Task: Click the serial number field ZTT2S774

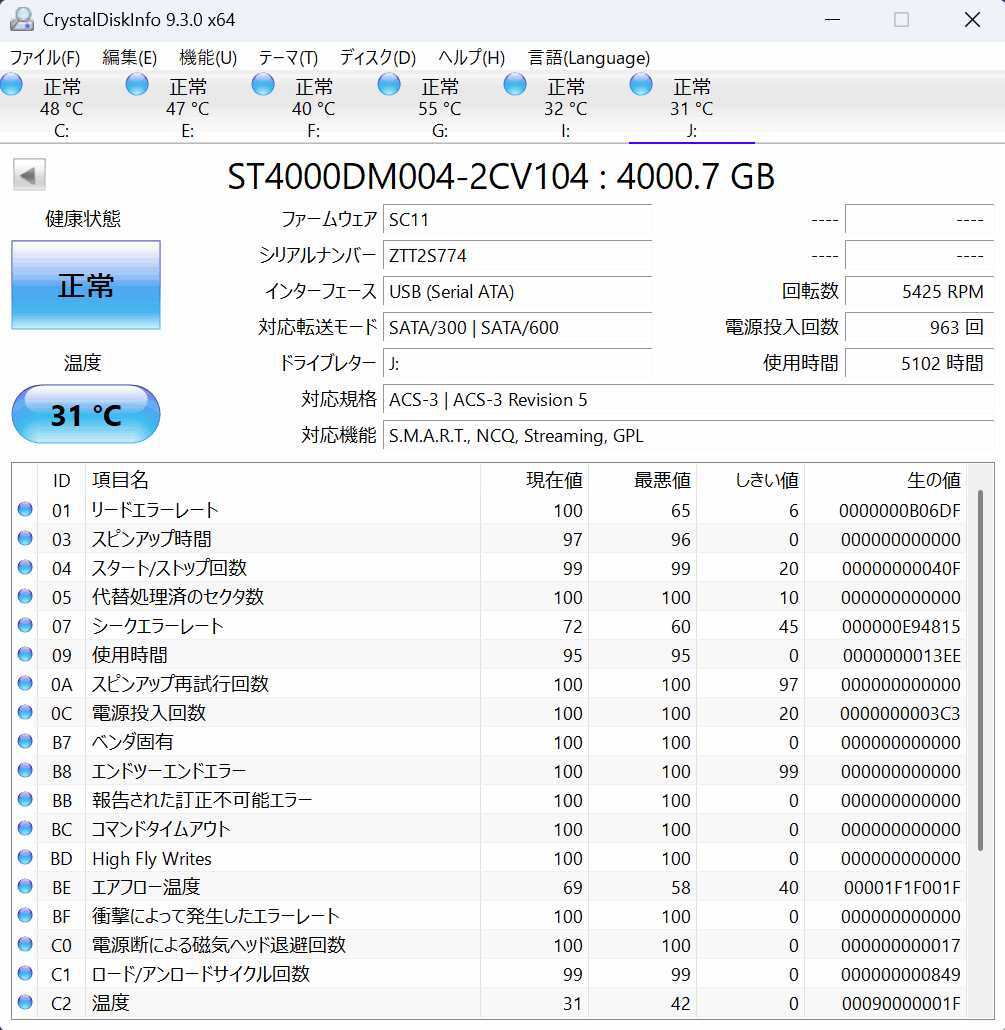Action: point(518,256)
